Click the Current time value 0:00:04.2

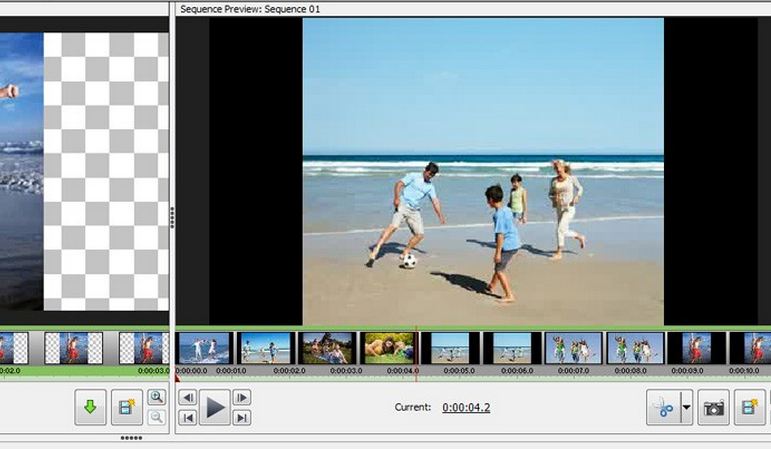tap(466, 407)
